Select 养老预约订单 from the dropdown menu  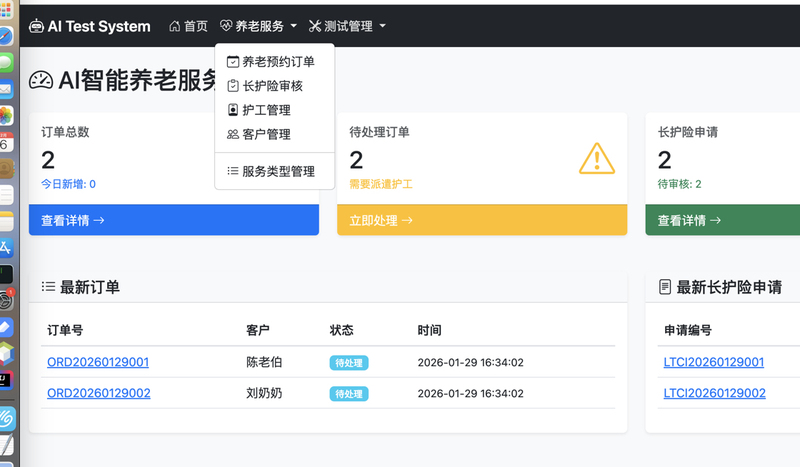point(274,62)
